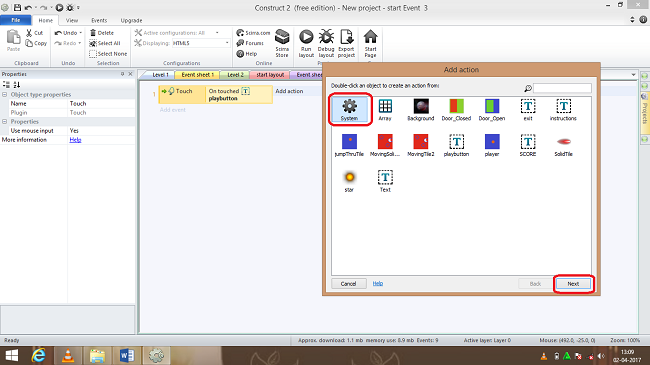650x365 pixels.
Task: Open the Scirra Store
Action: click(x=282, y=44)
